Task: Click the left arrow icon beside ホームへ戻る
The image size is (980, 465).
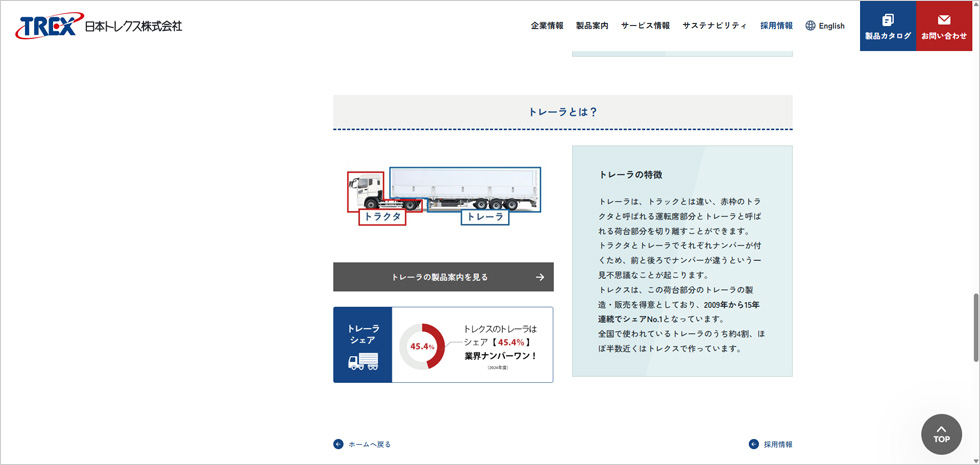Action: [x=338, y=444]
